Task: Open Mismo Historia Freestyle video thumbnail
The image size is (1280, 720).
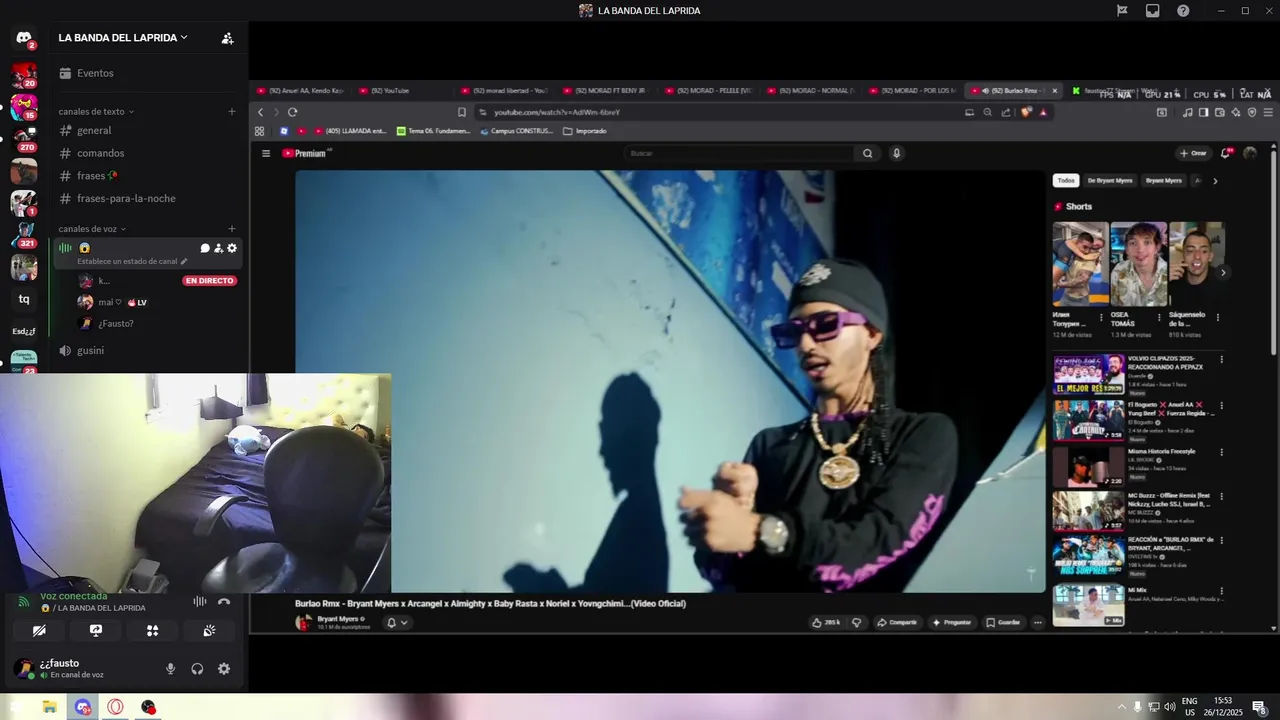Action: (x=1088, y=466)
